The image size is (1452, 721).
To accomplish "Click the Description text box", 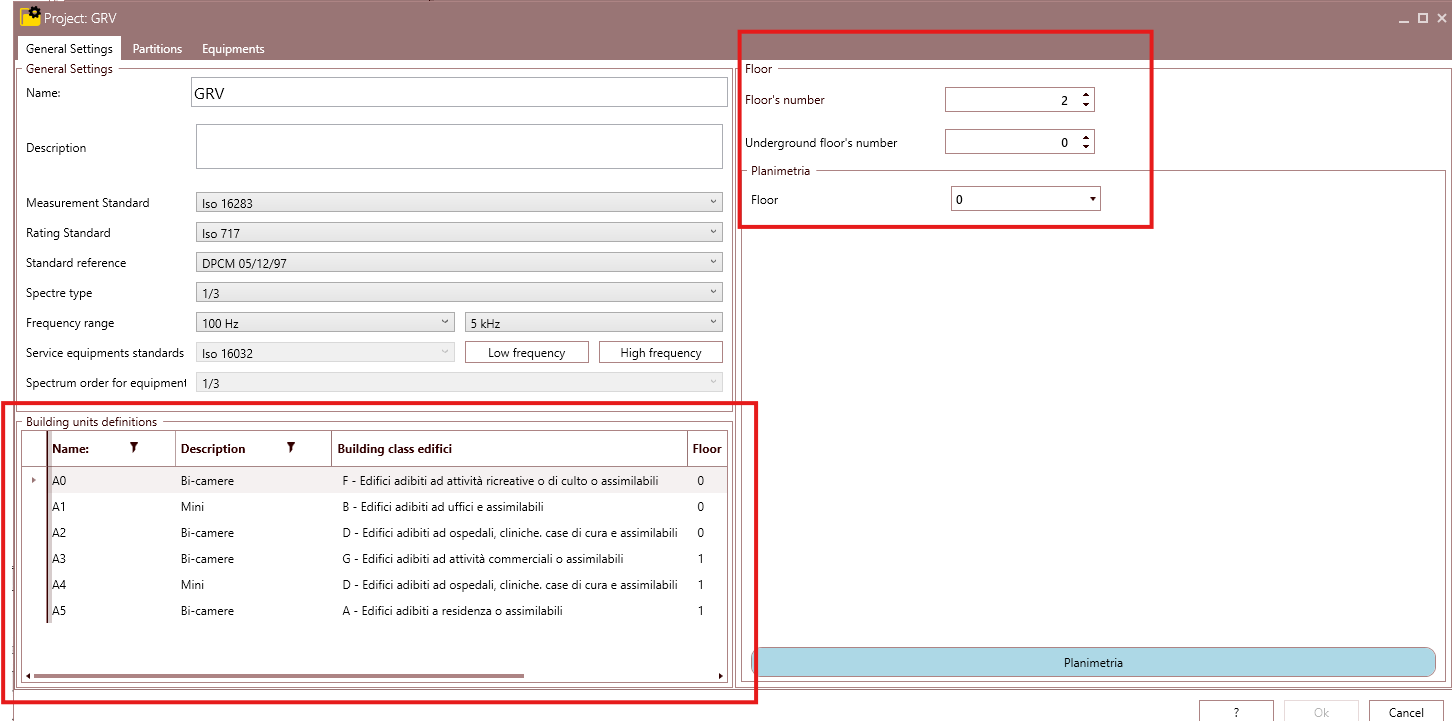I will [x=459, y=147].
